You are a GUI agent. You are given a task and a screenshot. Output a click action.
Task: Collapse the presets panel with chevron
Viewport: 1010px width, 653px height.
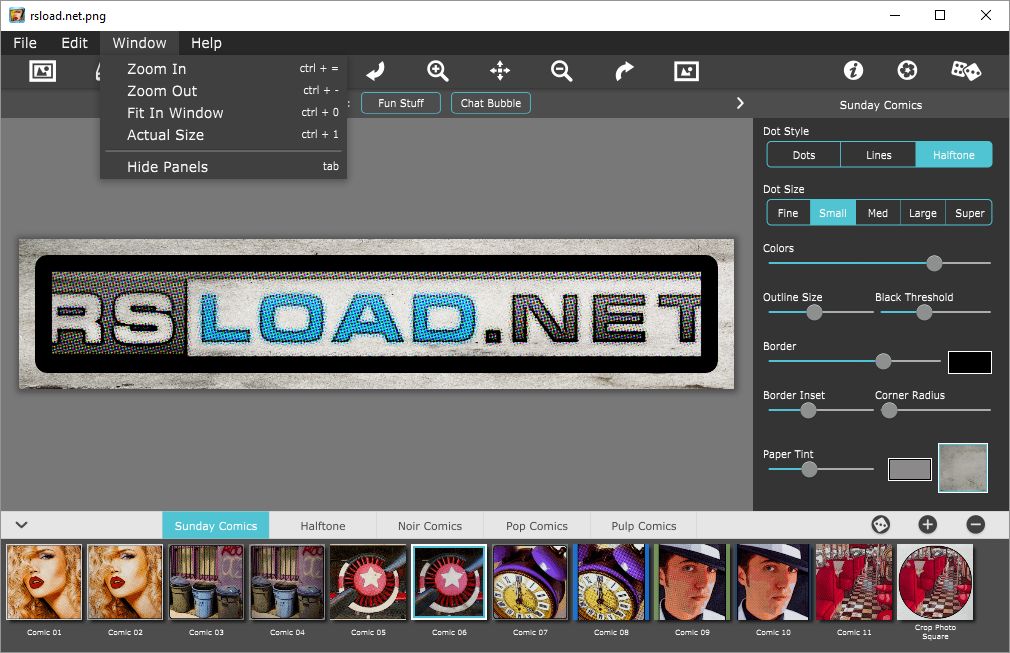click(21, 525)
